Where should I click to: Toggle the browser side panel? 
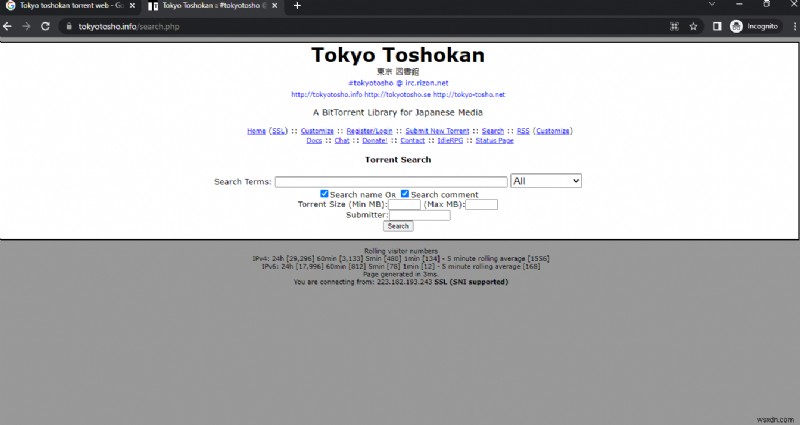(717, 27)
